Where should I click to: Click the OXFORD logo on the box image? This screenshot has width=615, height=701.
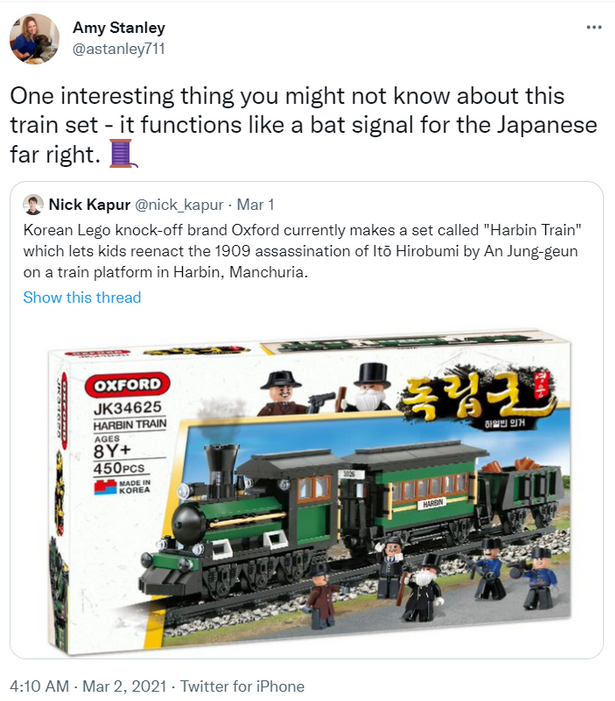point(128,384)
